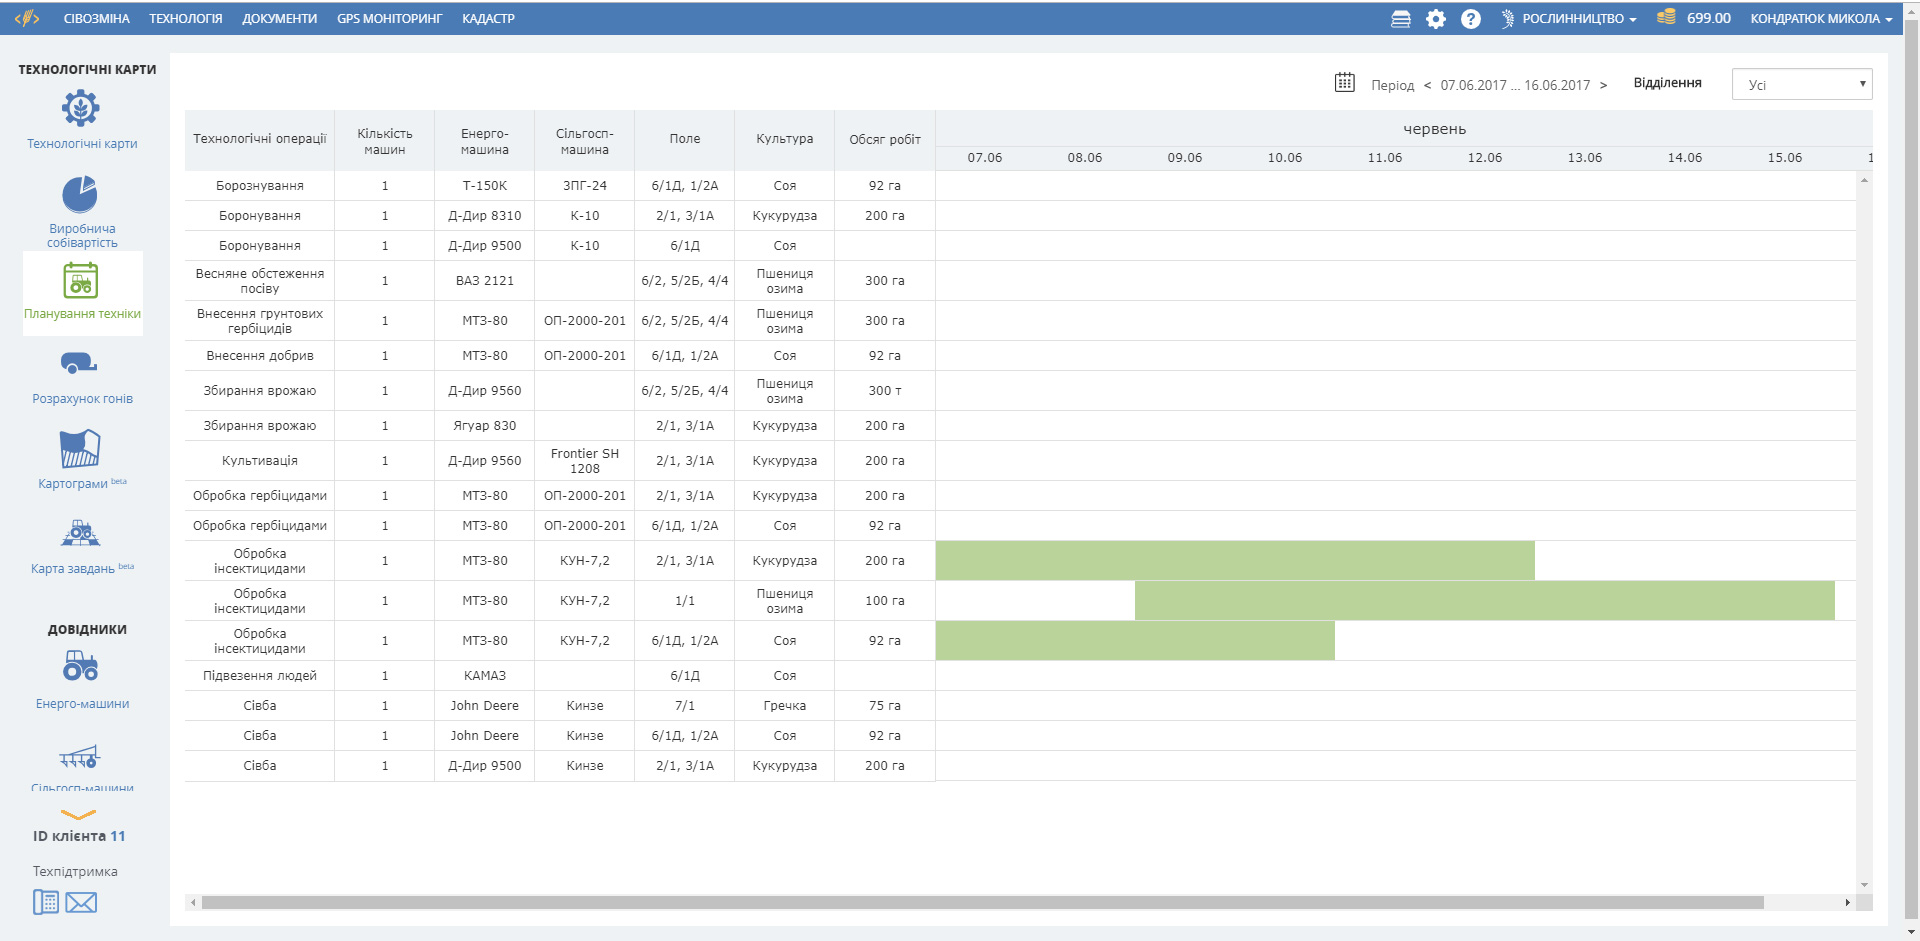Open Кондратюк Микола user menu
The width and height of the screenshot is (1920, 941).
tap(1820, 19)
